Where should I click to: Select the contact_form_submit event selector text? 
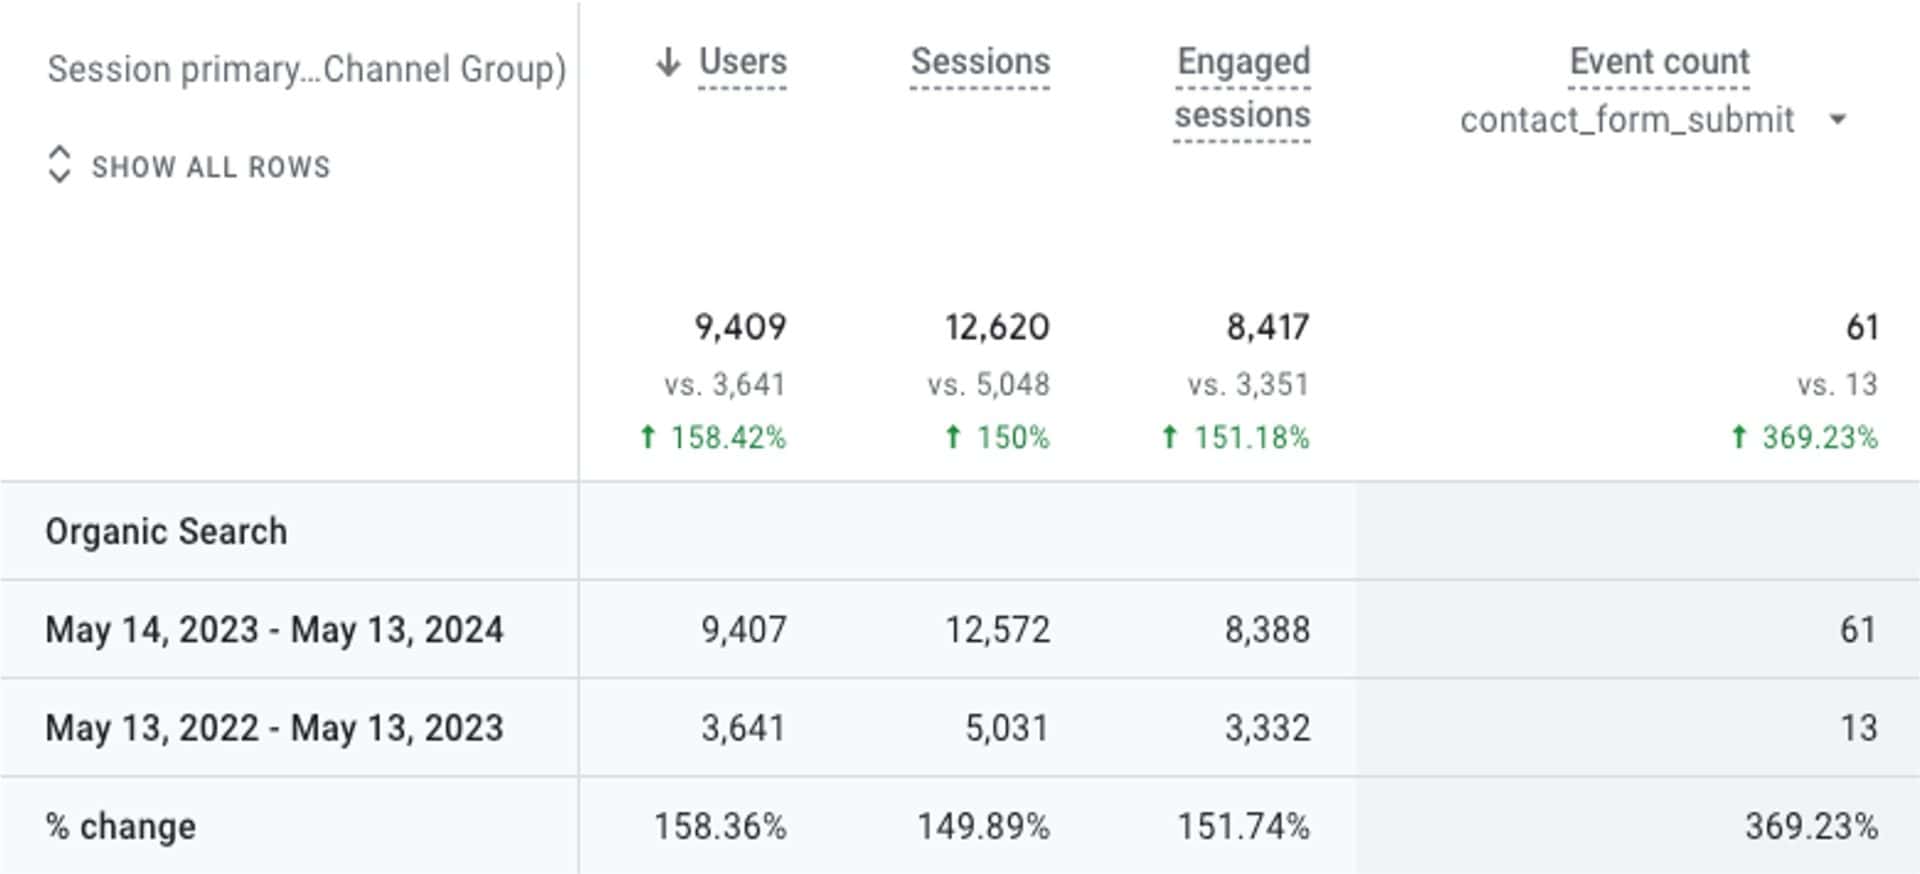click(x=1627, y=120)
